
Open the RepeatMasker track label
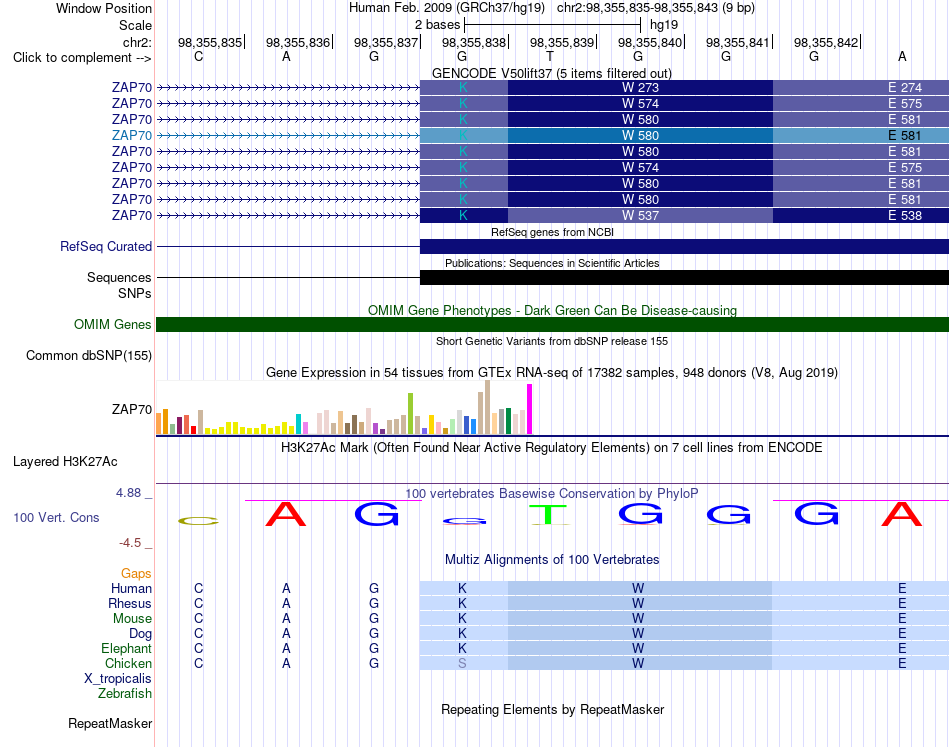pyautogui.click(x=110, y=723)
